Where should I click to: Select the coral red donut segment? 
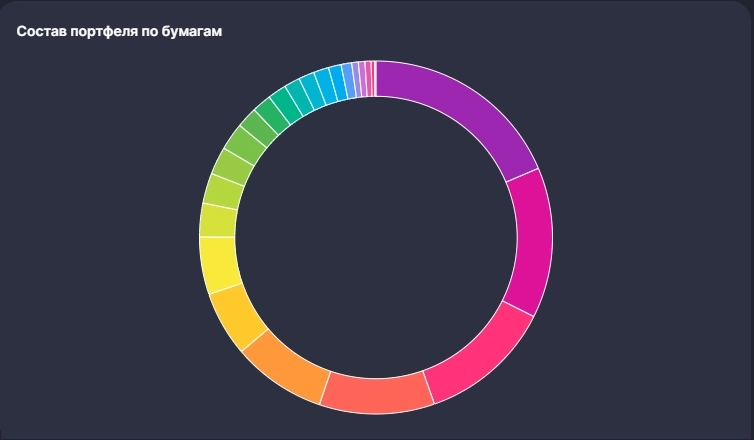[x=377, y=394]
